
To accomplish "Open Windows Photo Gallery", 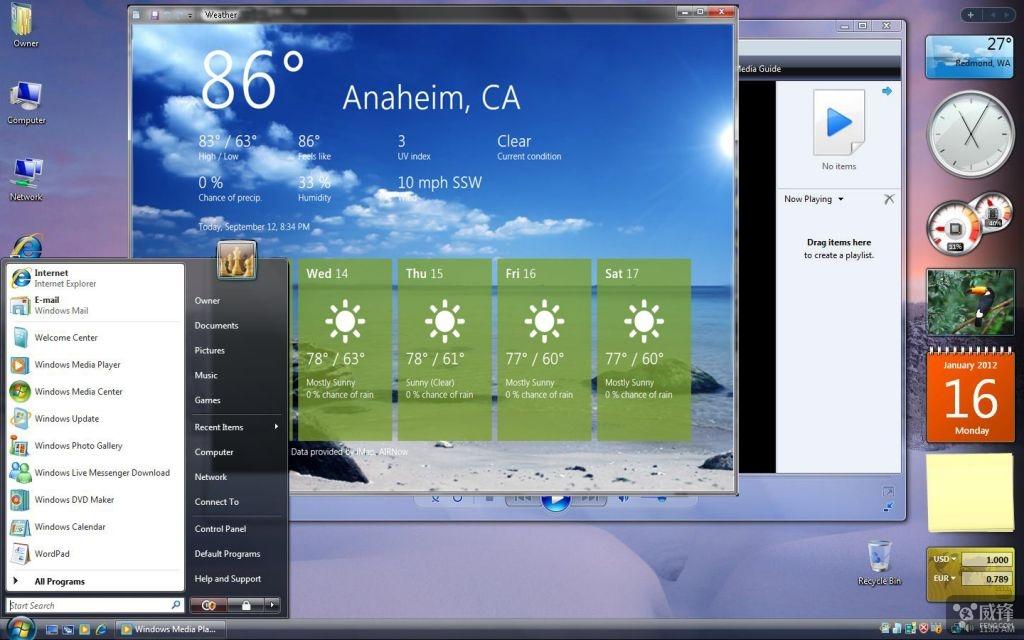I will pos(95,445).
